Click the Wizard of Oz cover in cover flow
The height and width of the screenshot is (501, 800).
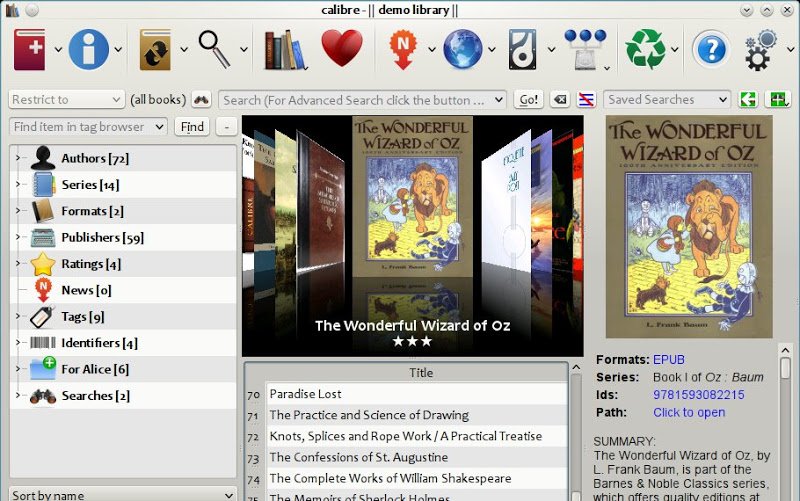click(x=412, y=196)
